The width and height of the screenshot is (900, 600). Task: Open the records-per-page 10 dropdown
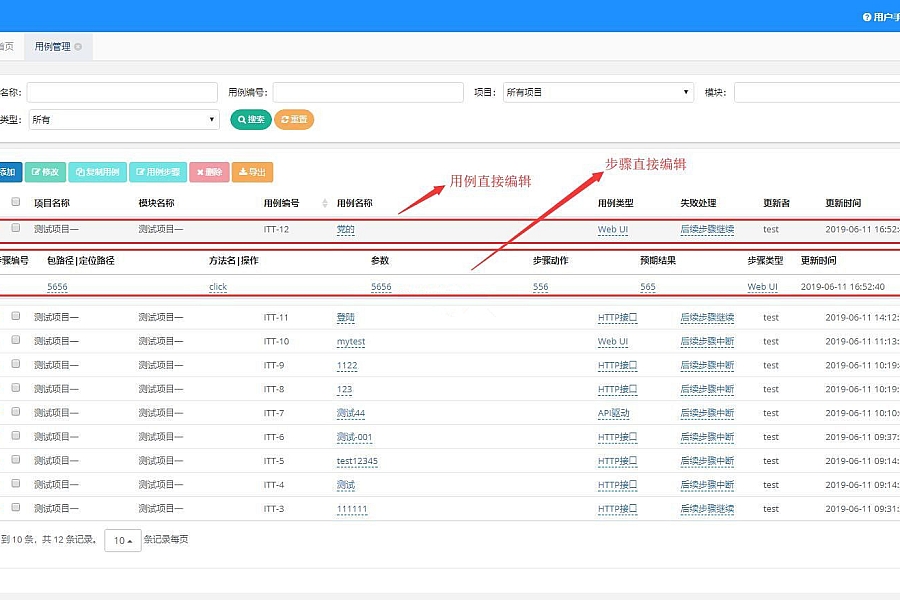point(122,540)
